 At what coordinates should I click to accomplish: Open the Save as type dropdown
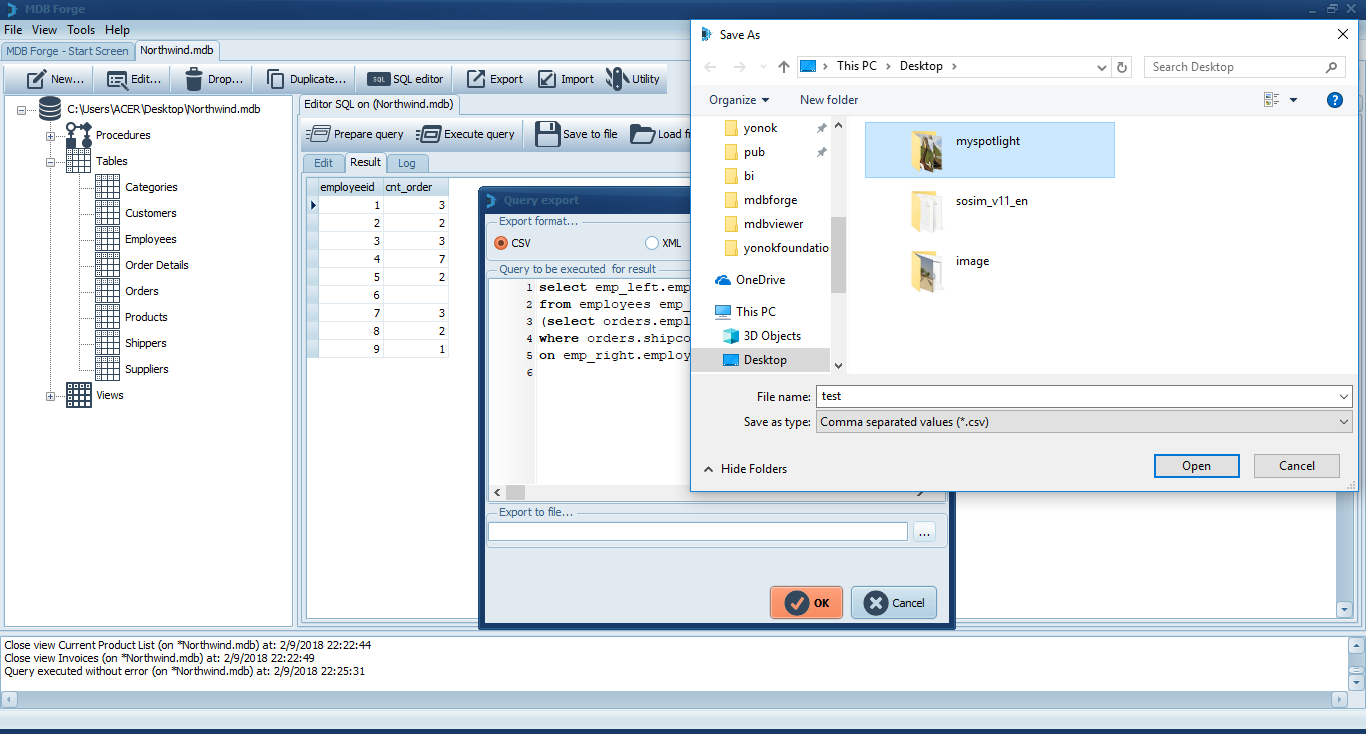pos(1084,422)
